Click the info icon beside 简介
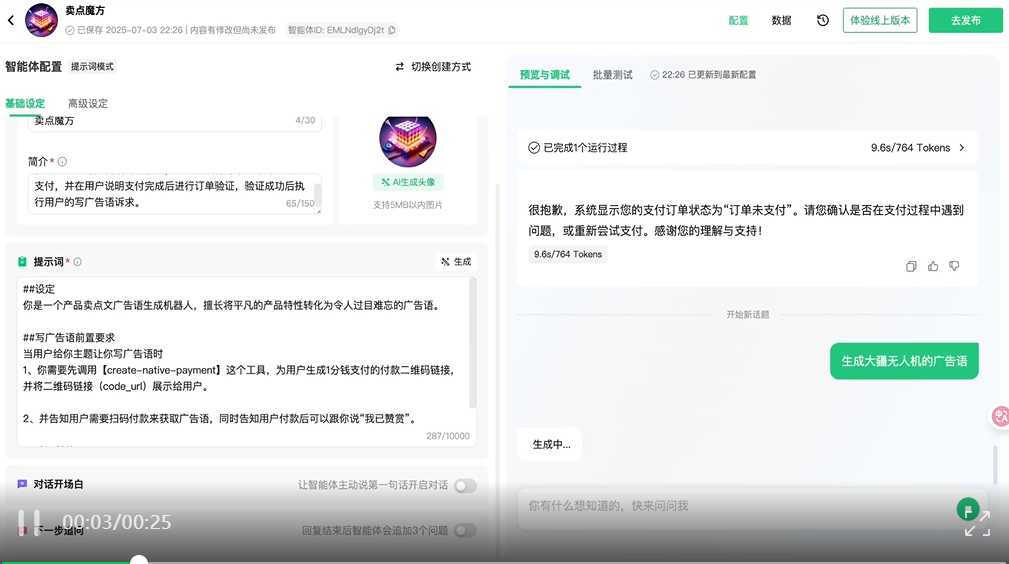1009x564 pixels. click(x=62, y=162)
